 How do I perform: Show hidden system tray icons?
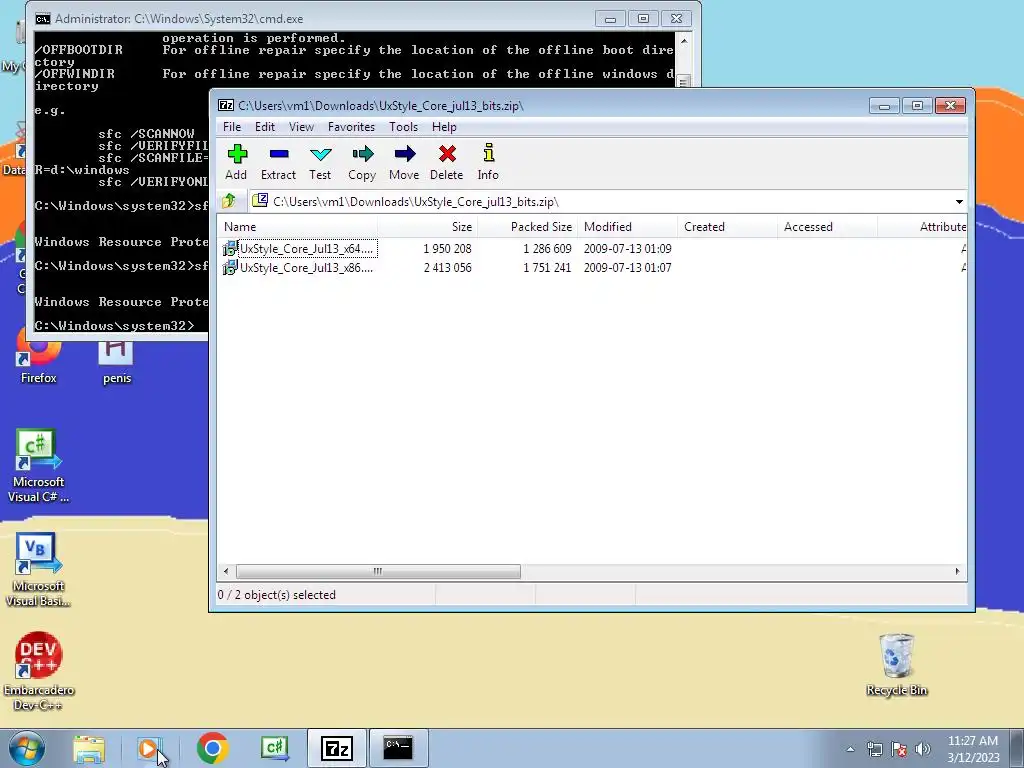850,749
